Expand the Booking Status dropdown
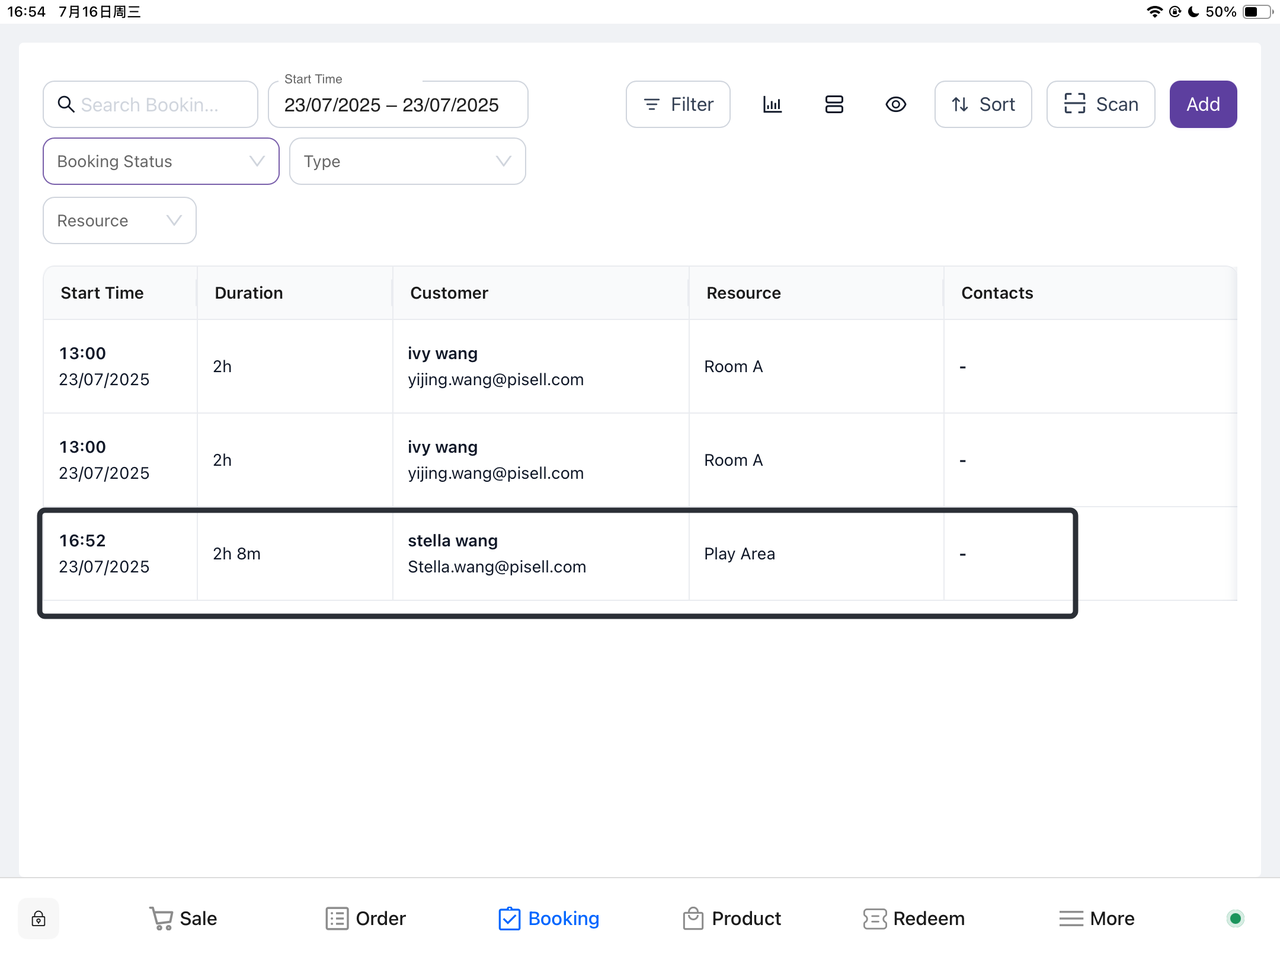Image resolution: width=1280 pixels, height=960 pixels. click(x=161, y=162)
